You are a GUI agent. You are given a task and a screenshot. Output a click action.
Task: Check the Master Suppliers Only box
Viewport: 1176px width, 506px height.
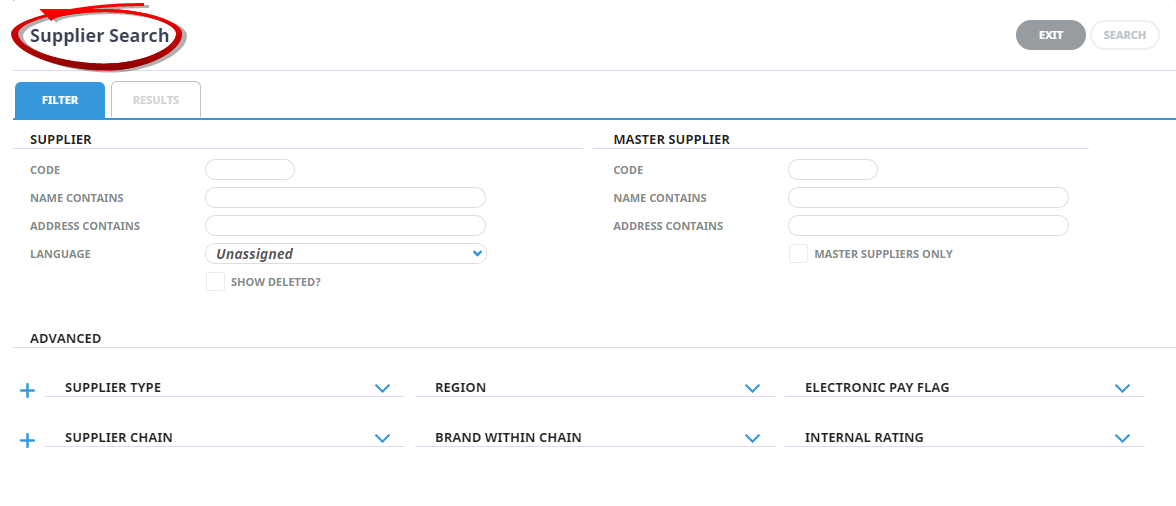[798, 254]
